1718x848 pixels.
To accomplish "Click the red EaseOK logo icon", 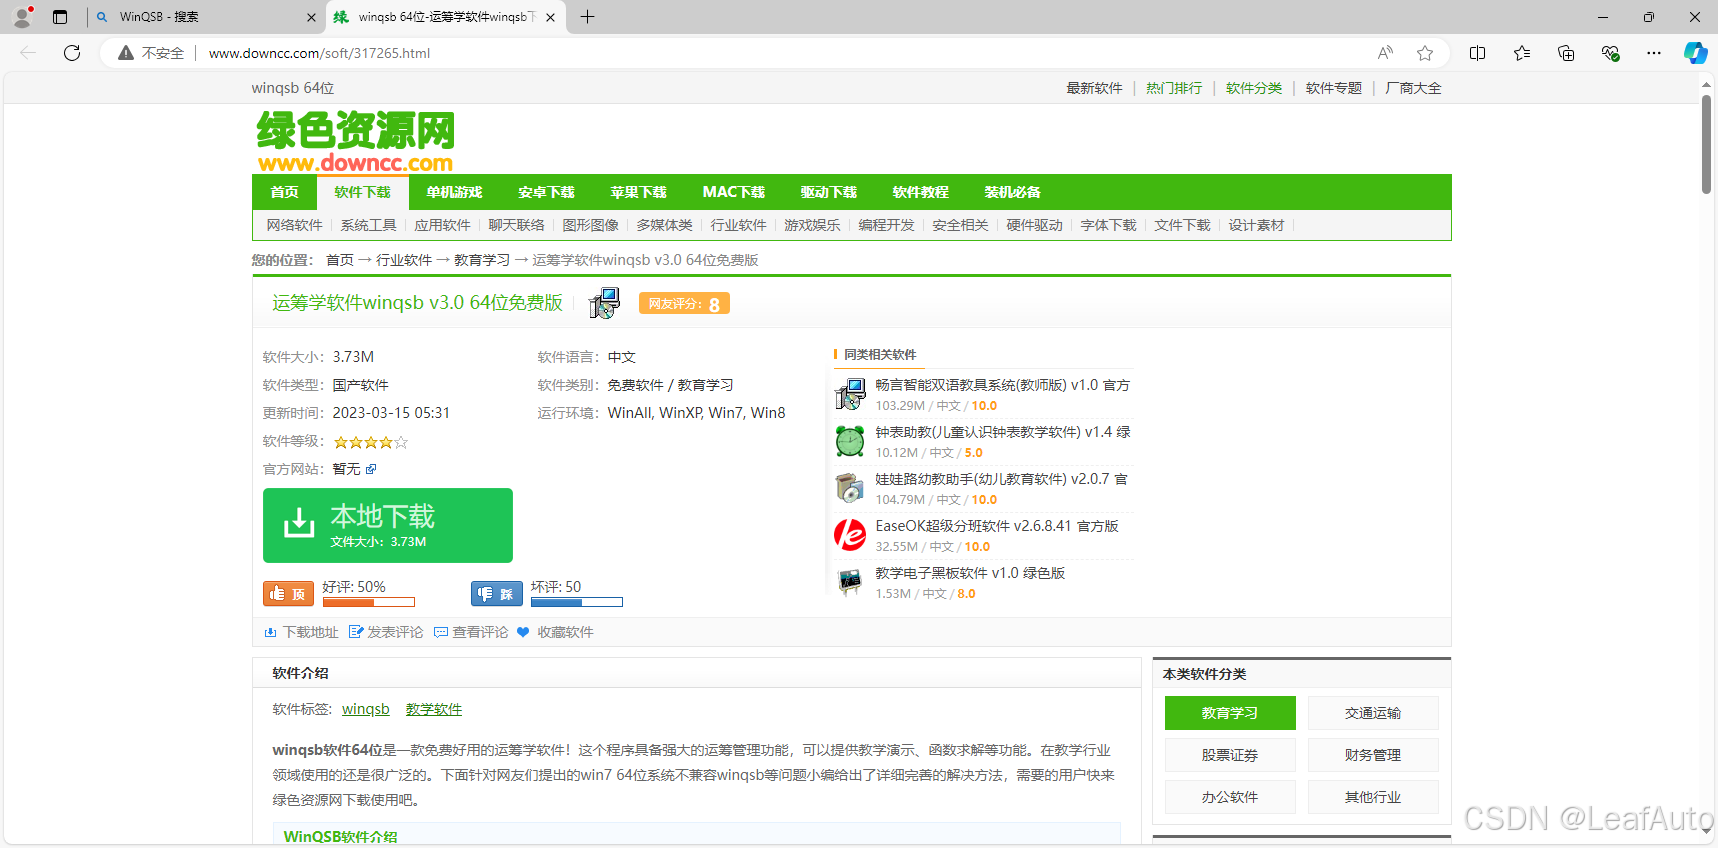I will pos(850,535).
